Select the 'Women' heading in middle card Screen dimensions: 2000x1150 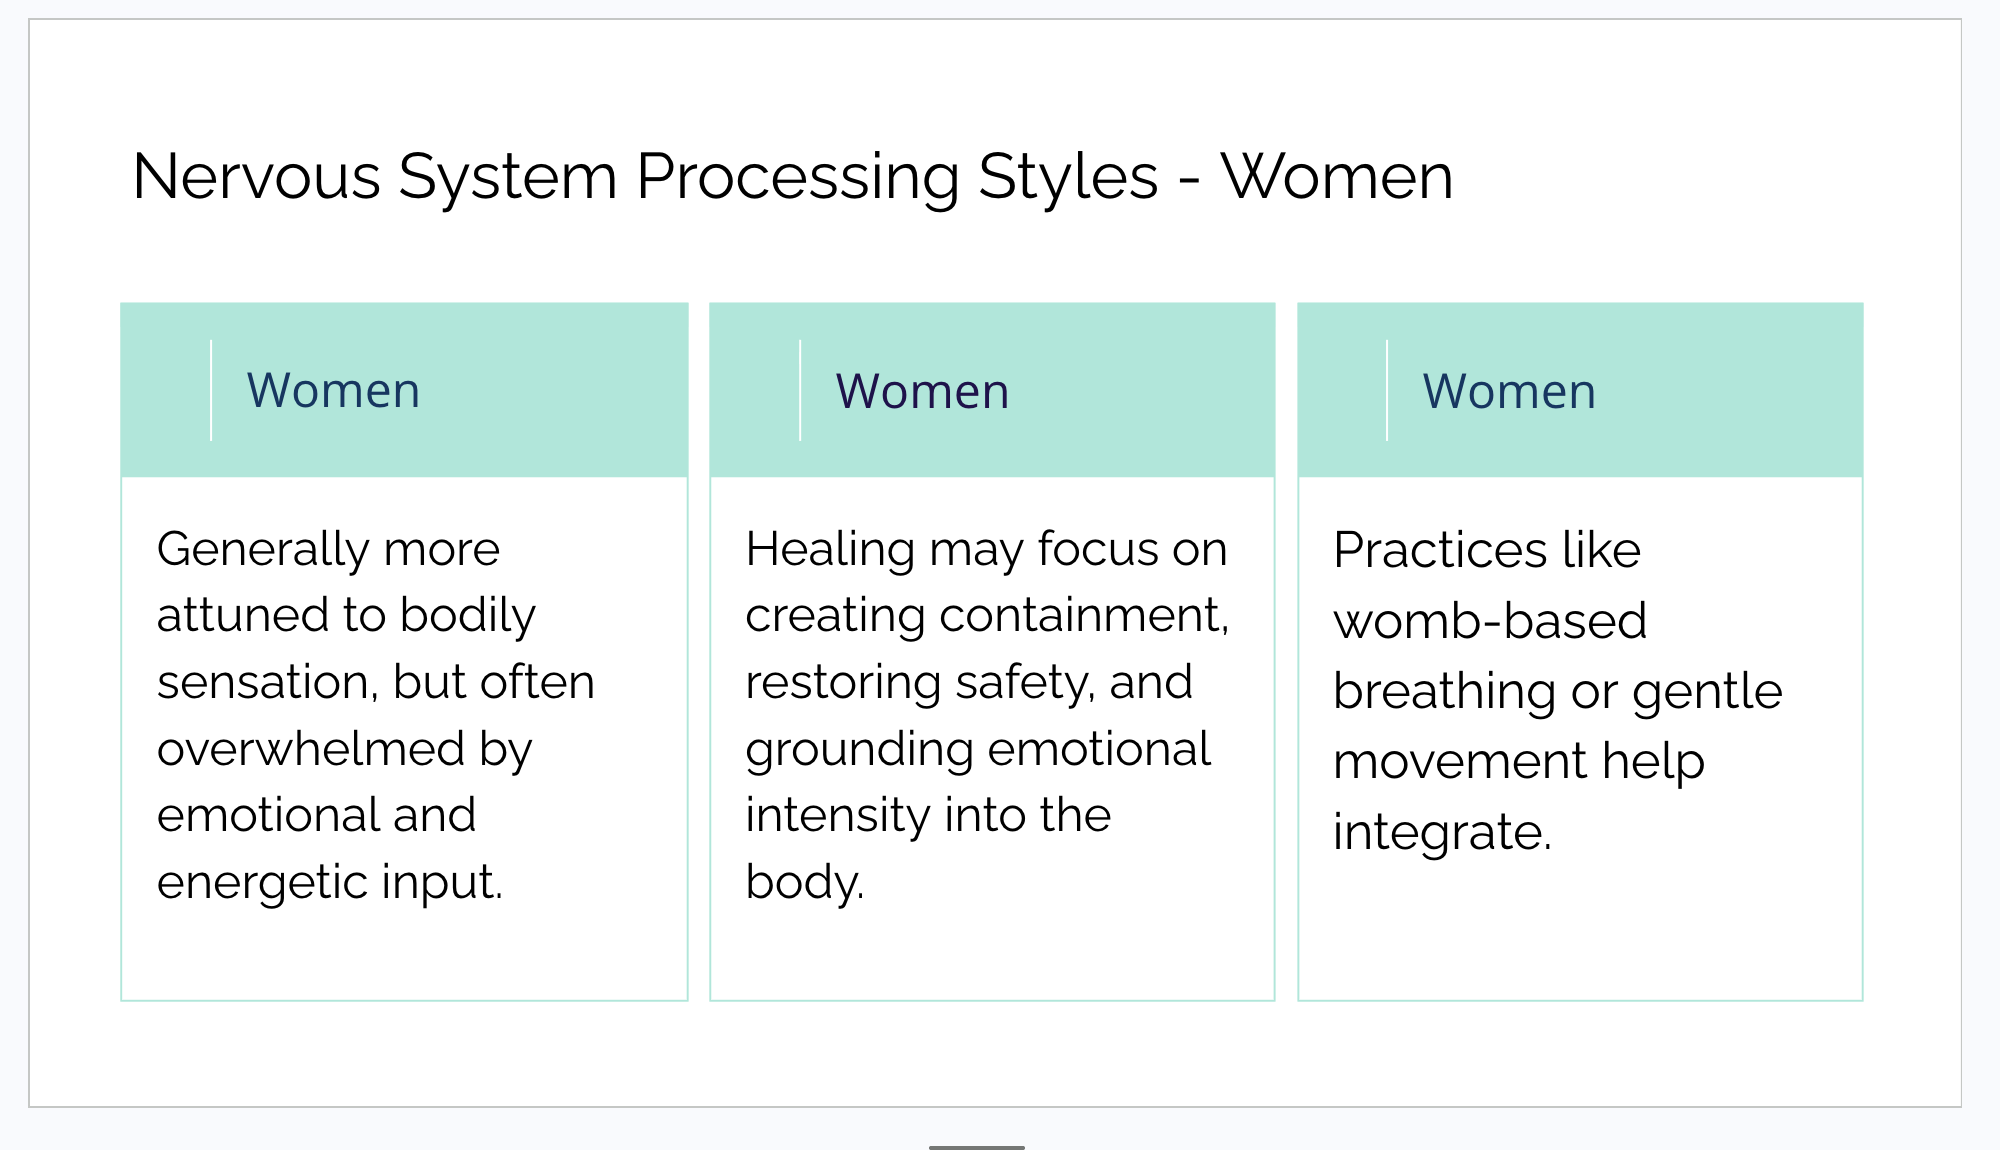coord(922,391)
